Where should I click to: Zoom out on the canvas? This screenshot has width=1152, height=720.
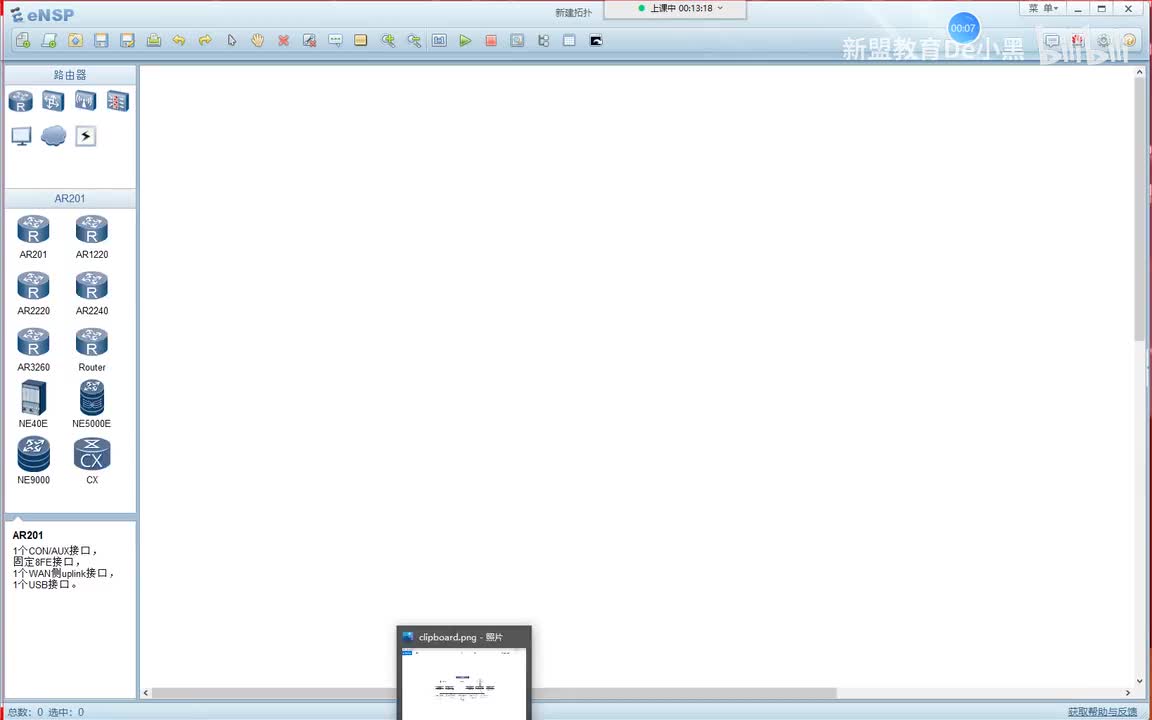click(414, 40)
